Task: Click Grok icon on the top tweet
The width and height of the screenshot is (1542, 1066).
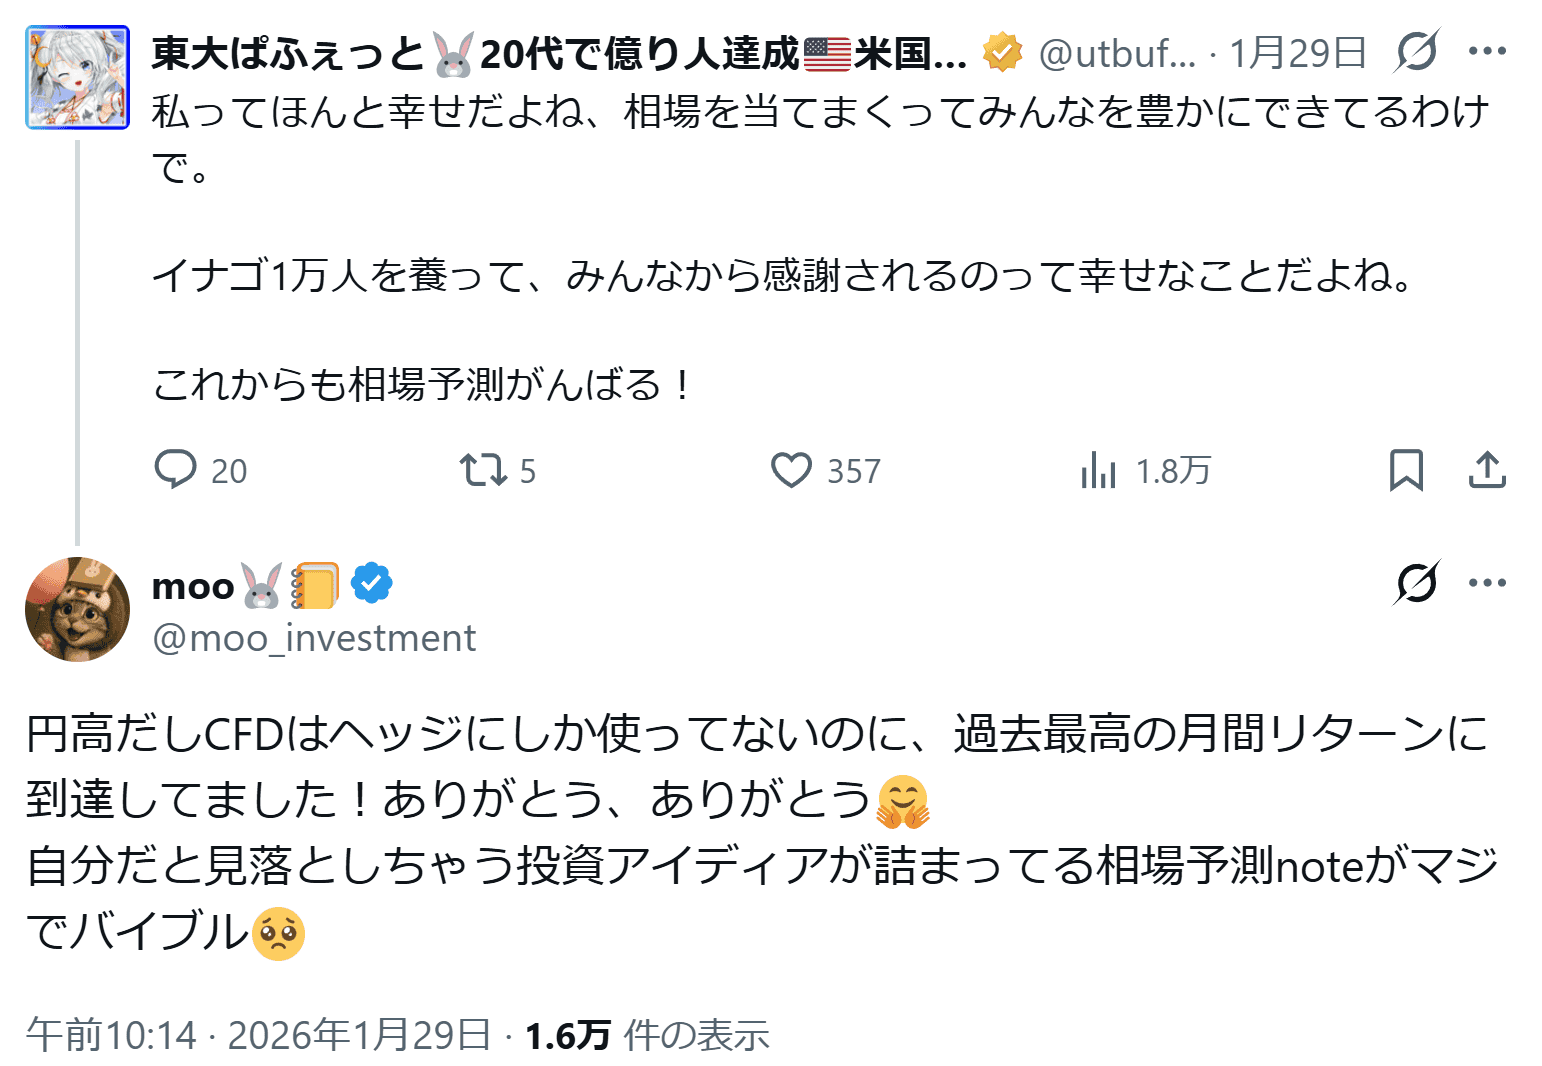Action: (x=1417, y=51)
